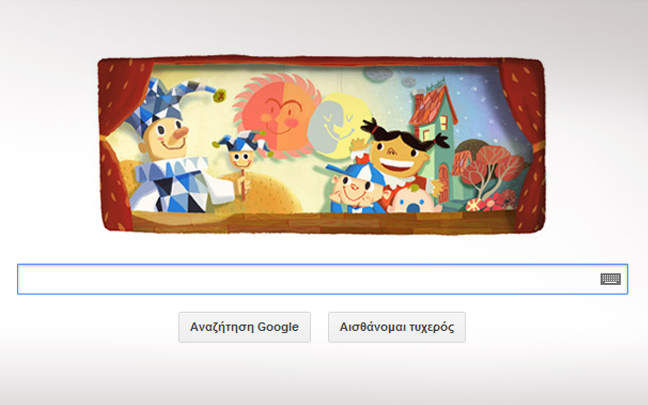This screenshot has width=648, height=405.
Task: Click the wooden stage floor of the doodle
Action: [320, 222]
